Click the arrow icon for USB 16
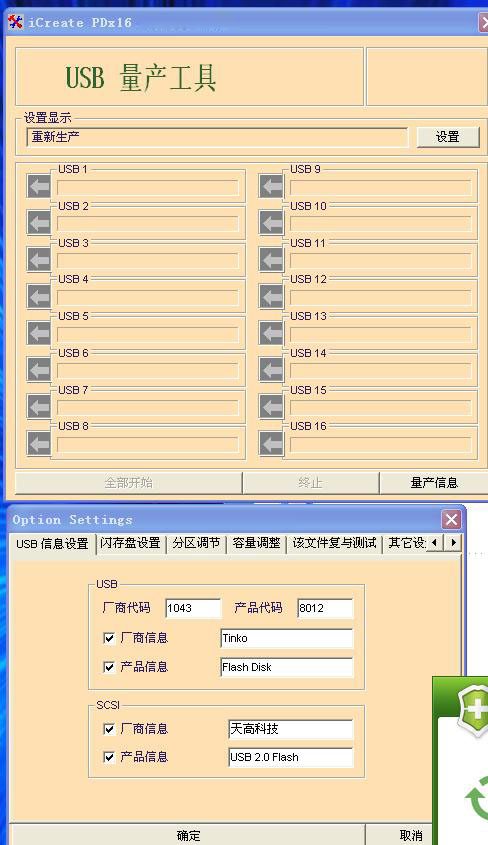 click(271, 443)
